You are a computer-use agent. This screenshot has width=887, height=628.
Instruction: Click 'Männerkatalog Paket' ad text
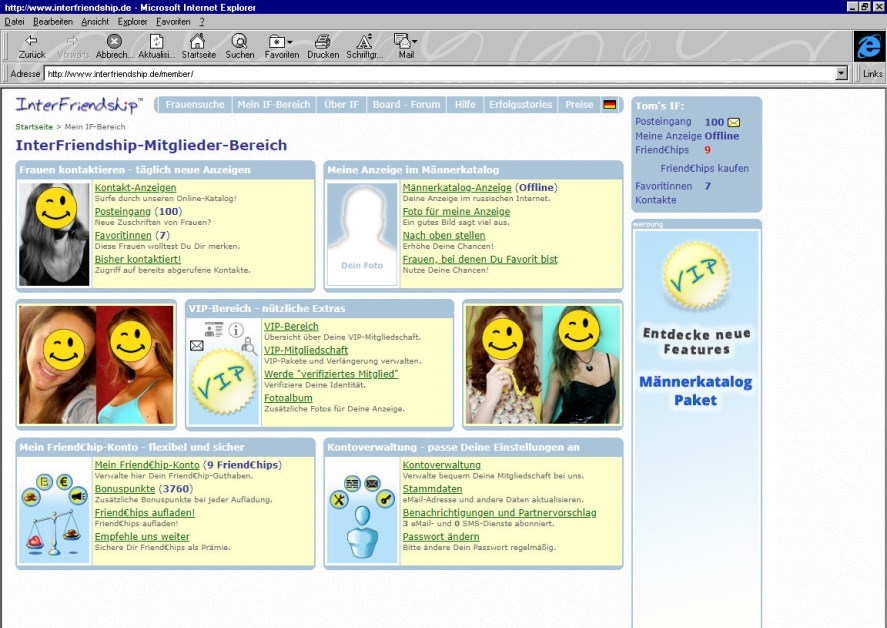click(x=696, y=391)
